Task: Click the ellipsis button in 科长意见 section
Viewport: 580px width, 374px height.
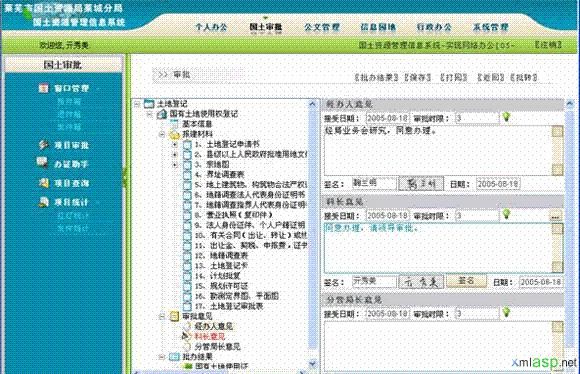Action: [555, 216]
